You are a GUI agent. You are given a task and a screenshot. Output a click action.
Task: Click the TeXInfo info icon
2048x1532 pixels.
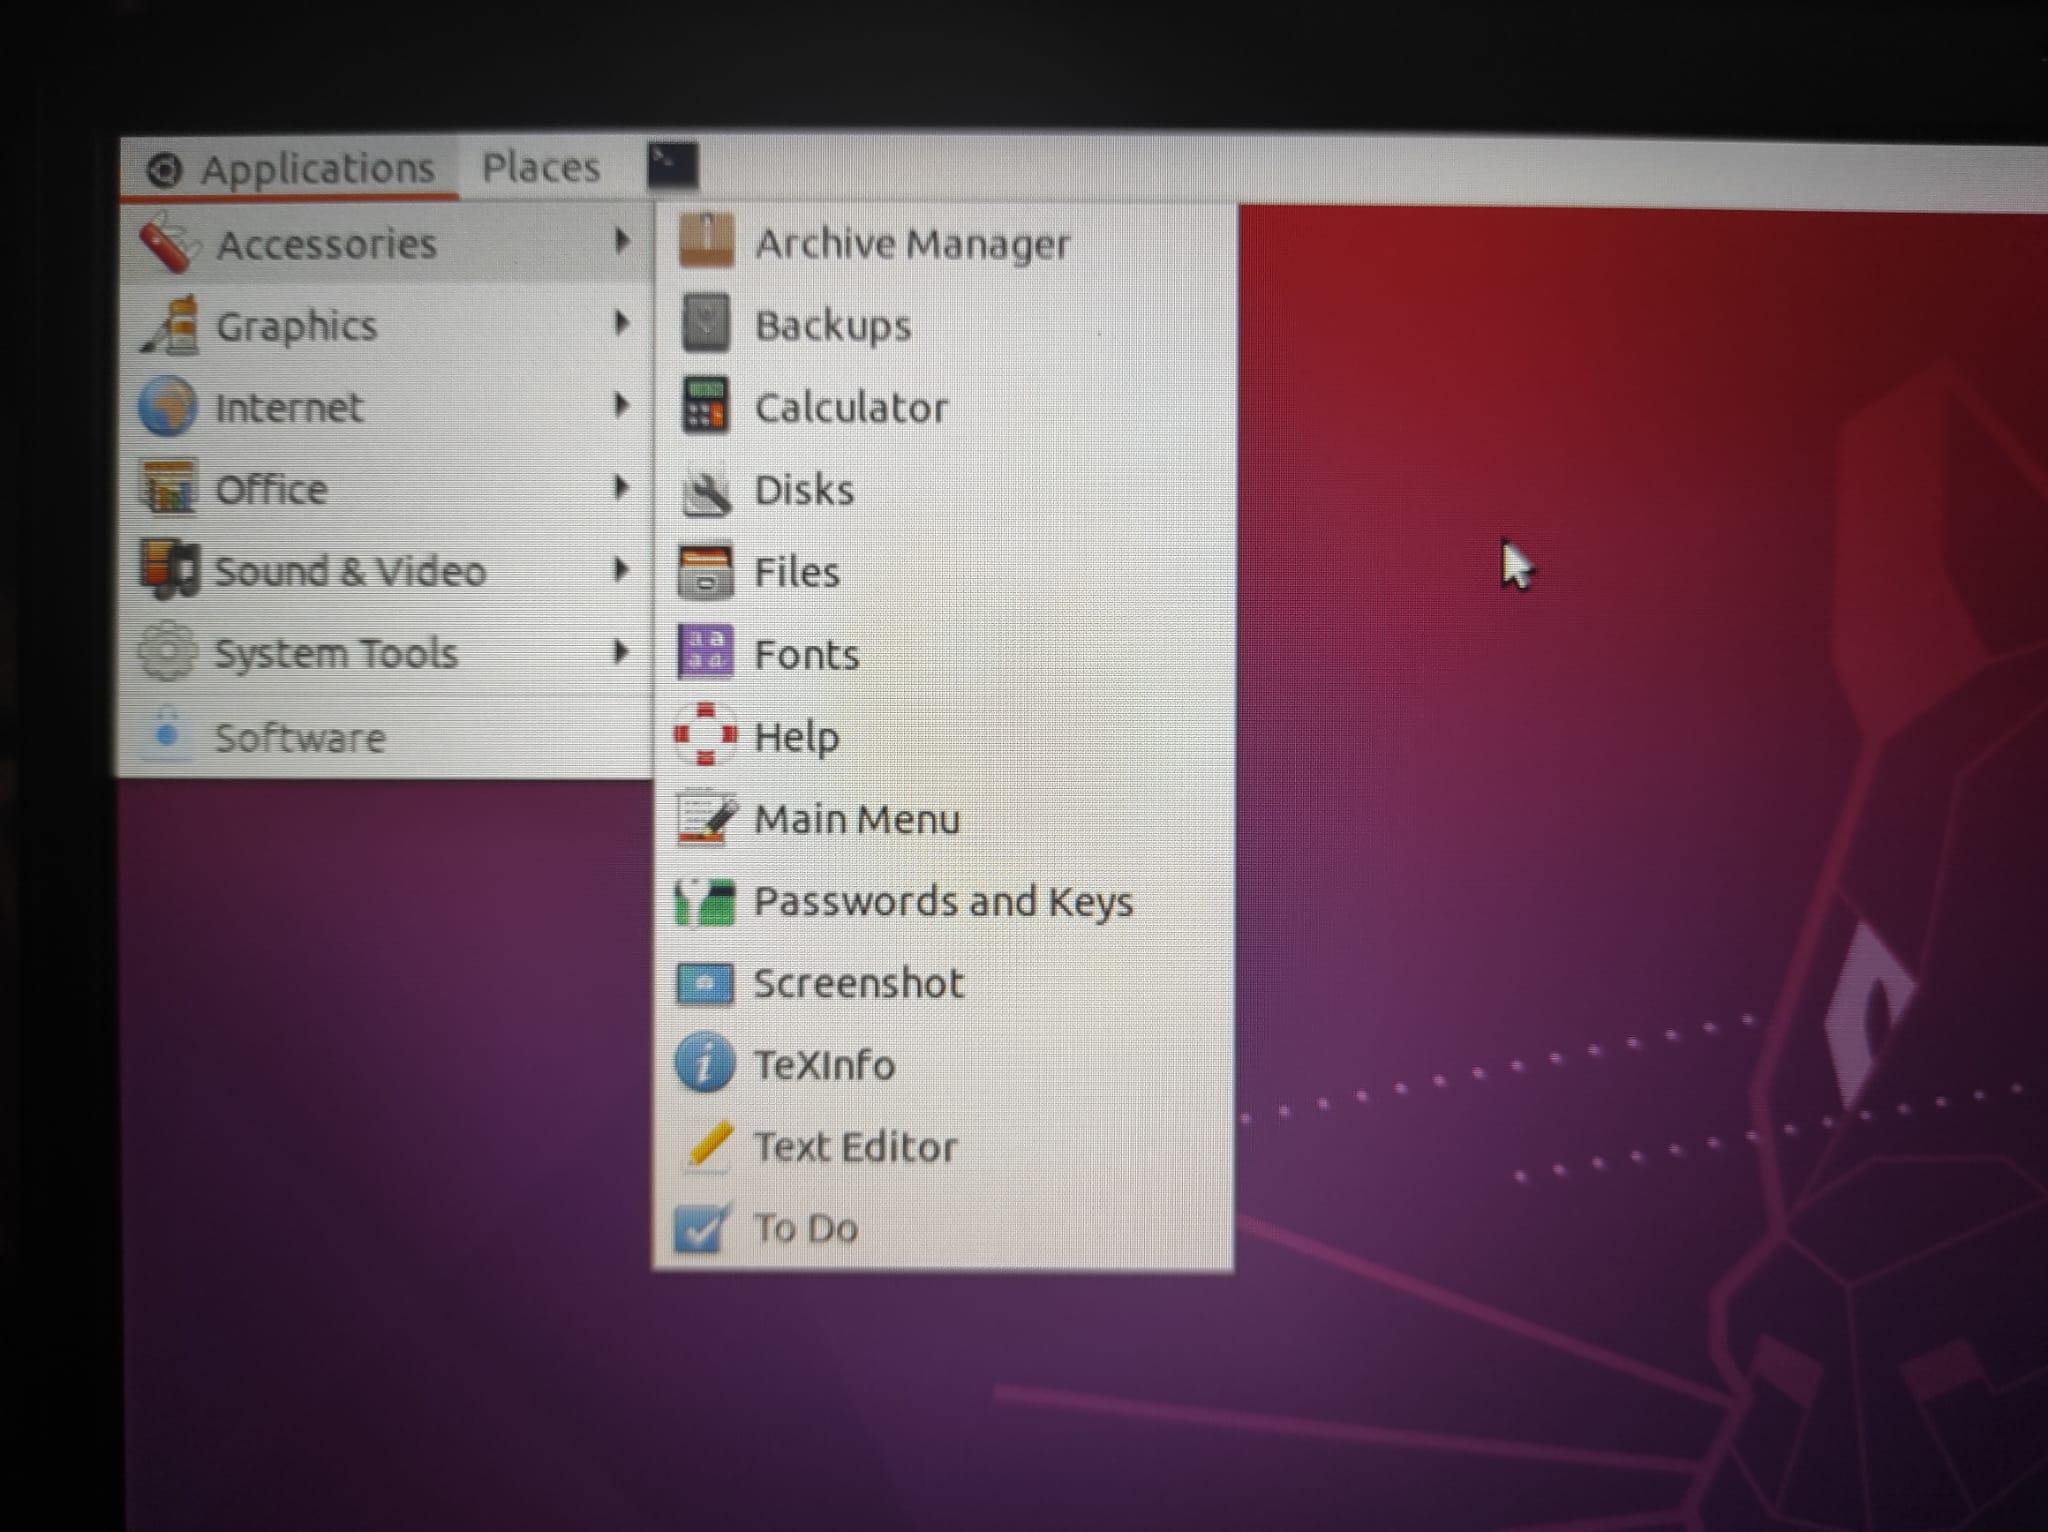[x=704, y=1063]
